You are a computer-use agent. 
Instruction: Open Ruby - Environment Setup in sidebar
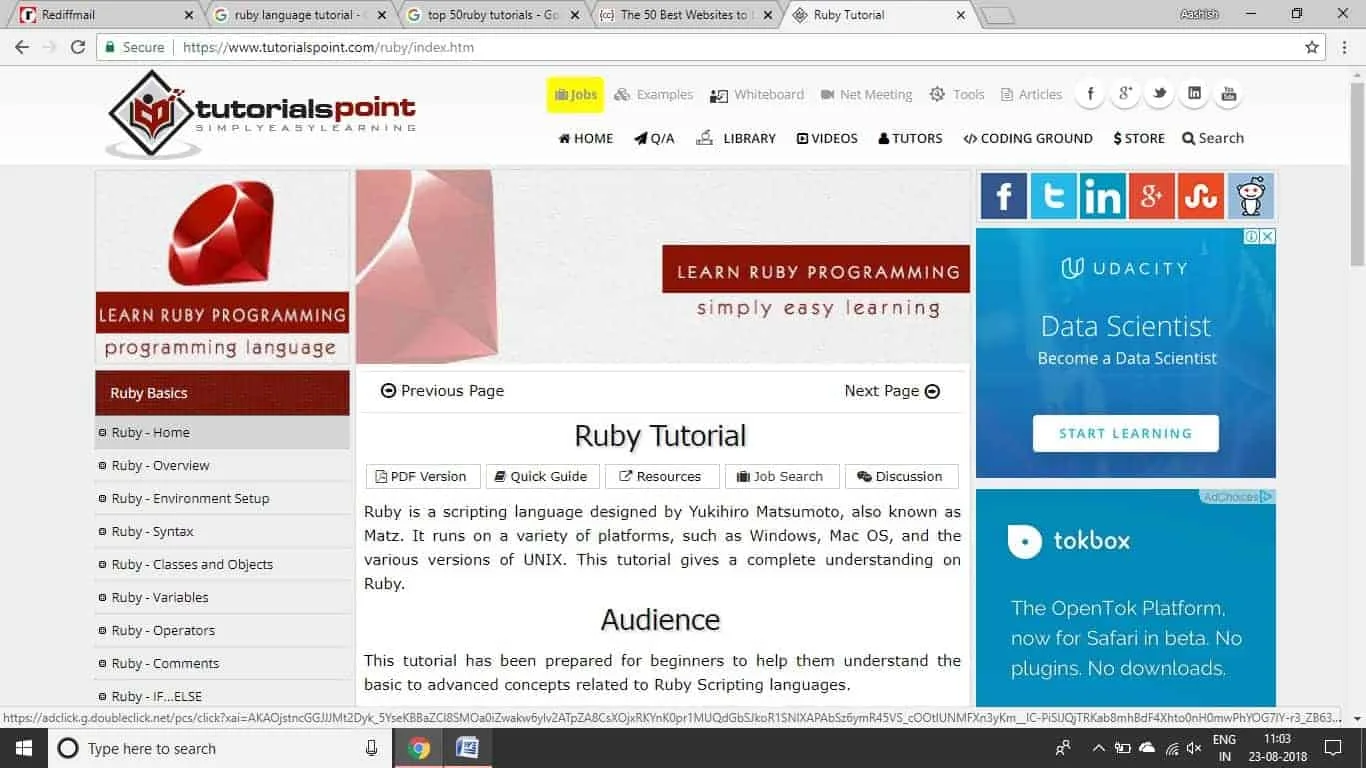[x=222, y=499]
